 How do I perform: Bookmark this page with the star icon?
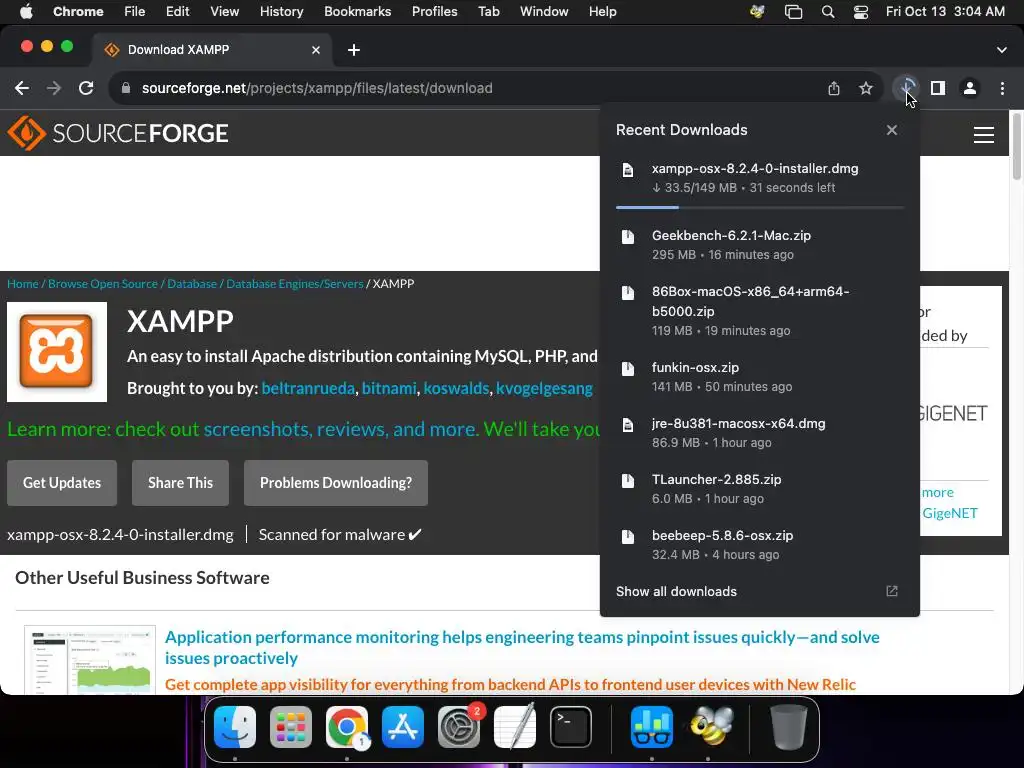pos(866,88)
